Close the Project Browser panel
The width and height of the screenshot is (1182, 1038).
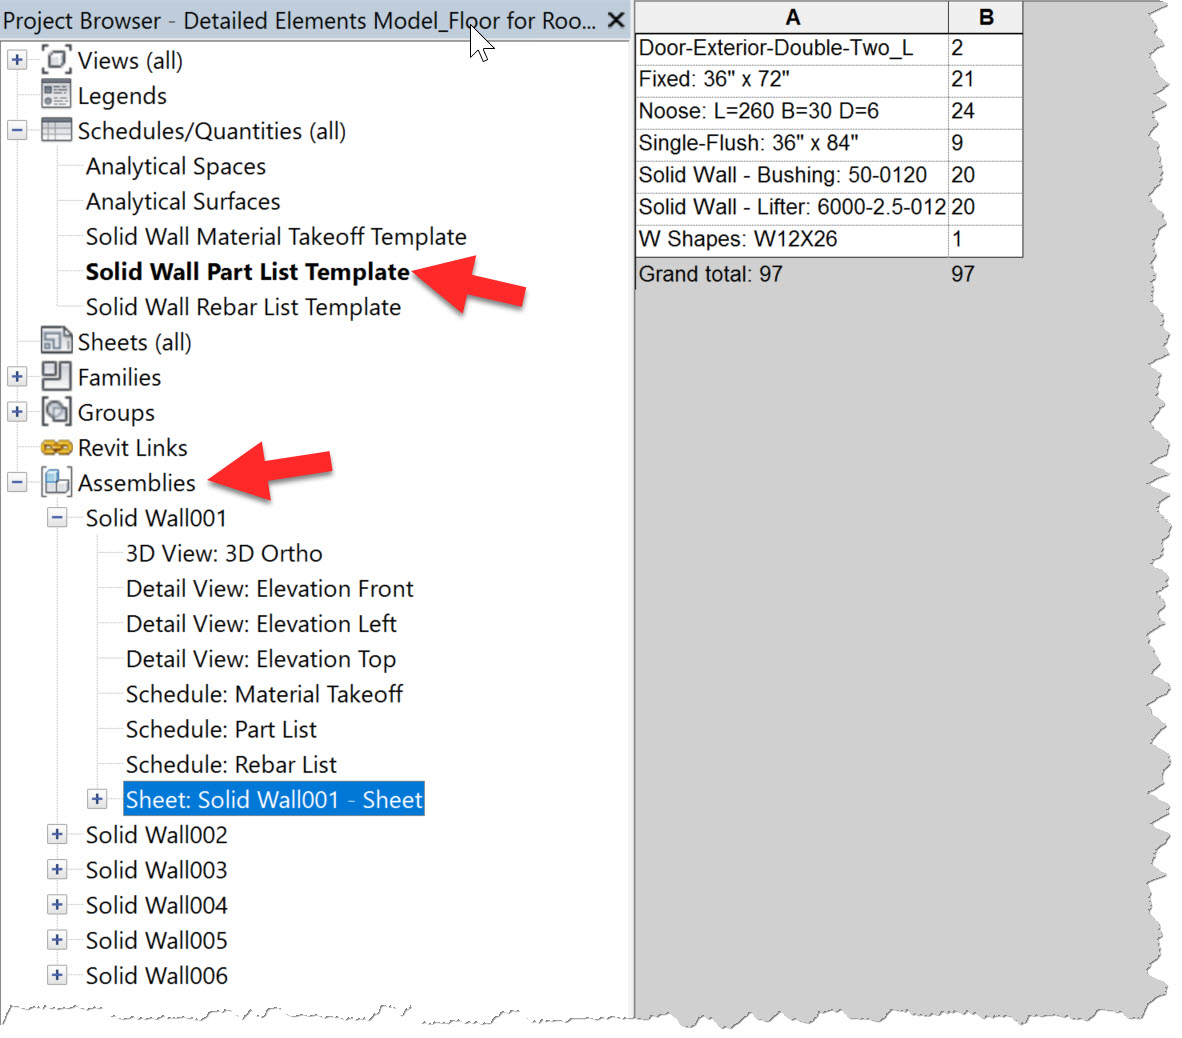[x=616, y=19]
